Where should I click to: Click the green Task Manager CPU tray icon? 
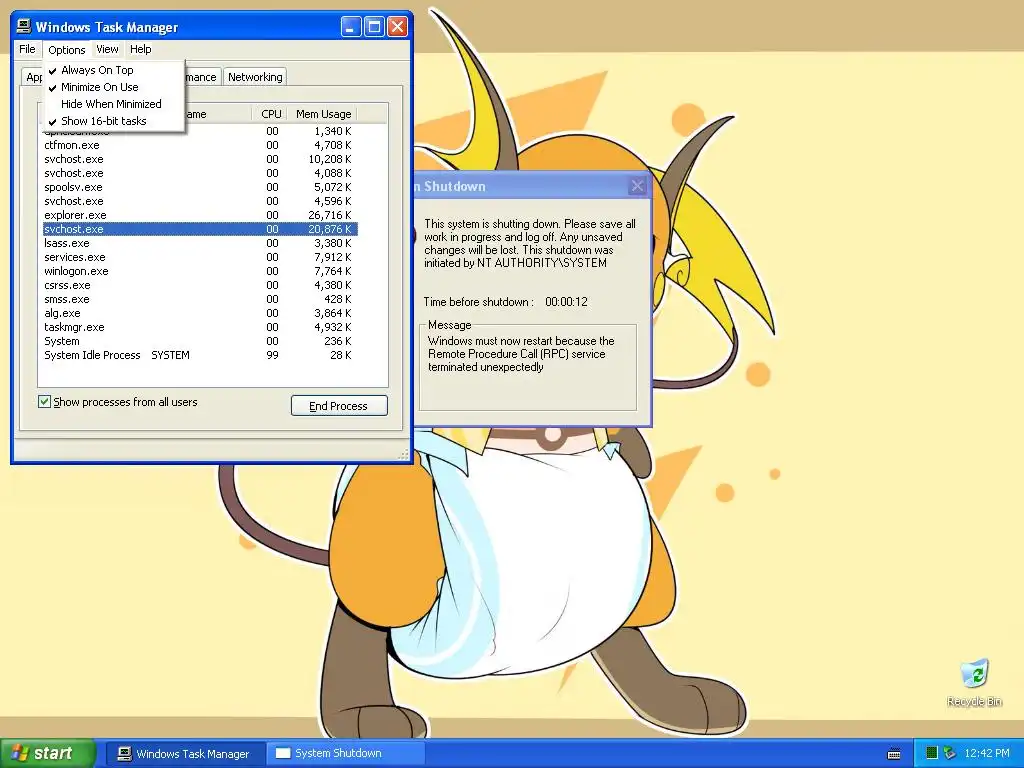point(932,754)
